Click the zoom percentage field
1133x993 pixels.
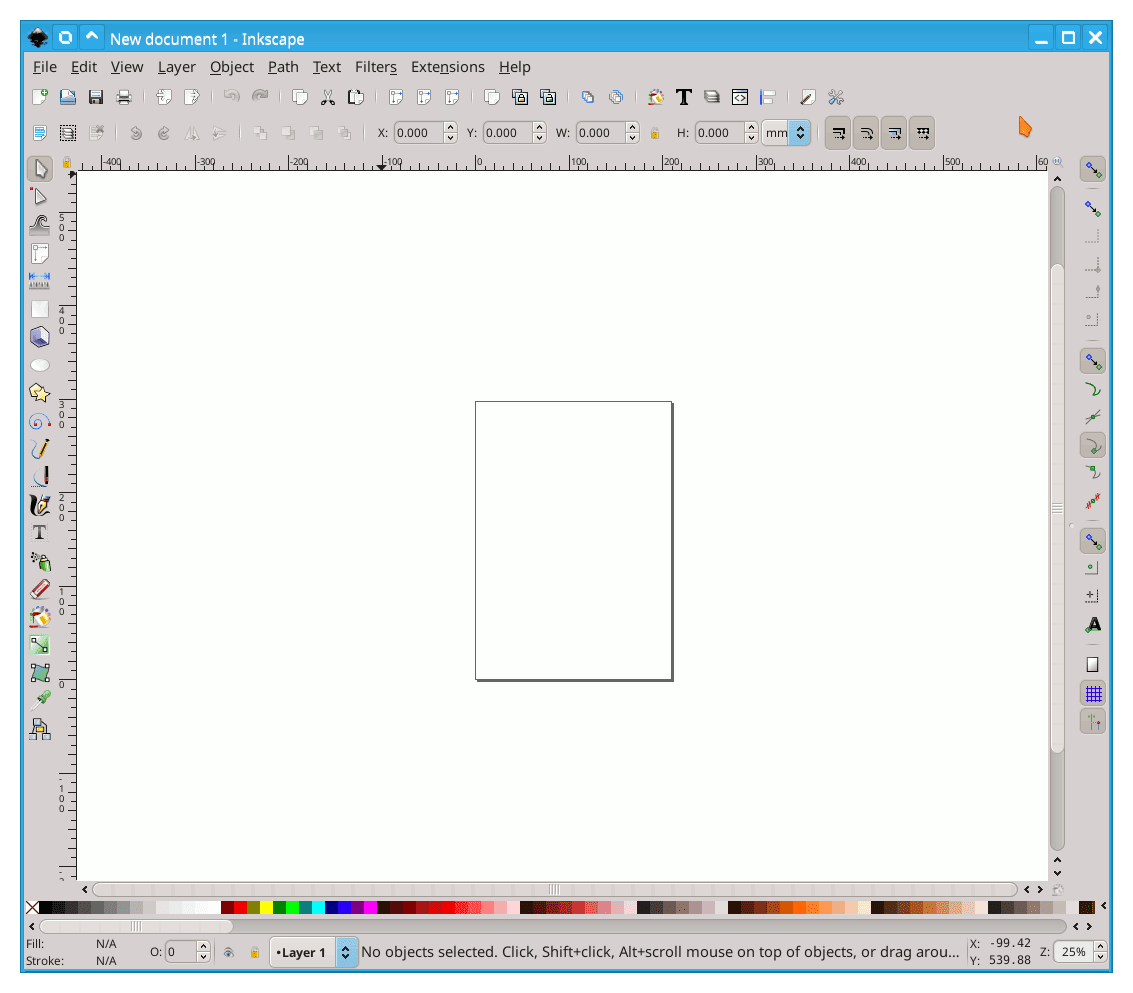click(1073, 953)
